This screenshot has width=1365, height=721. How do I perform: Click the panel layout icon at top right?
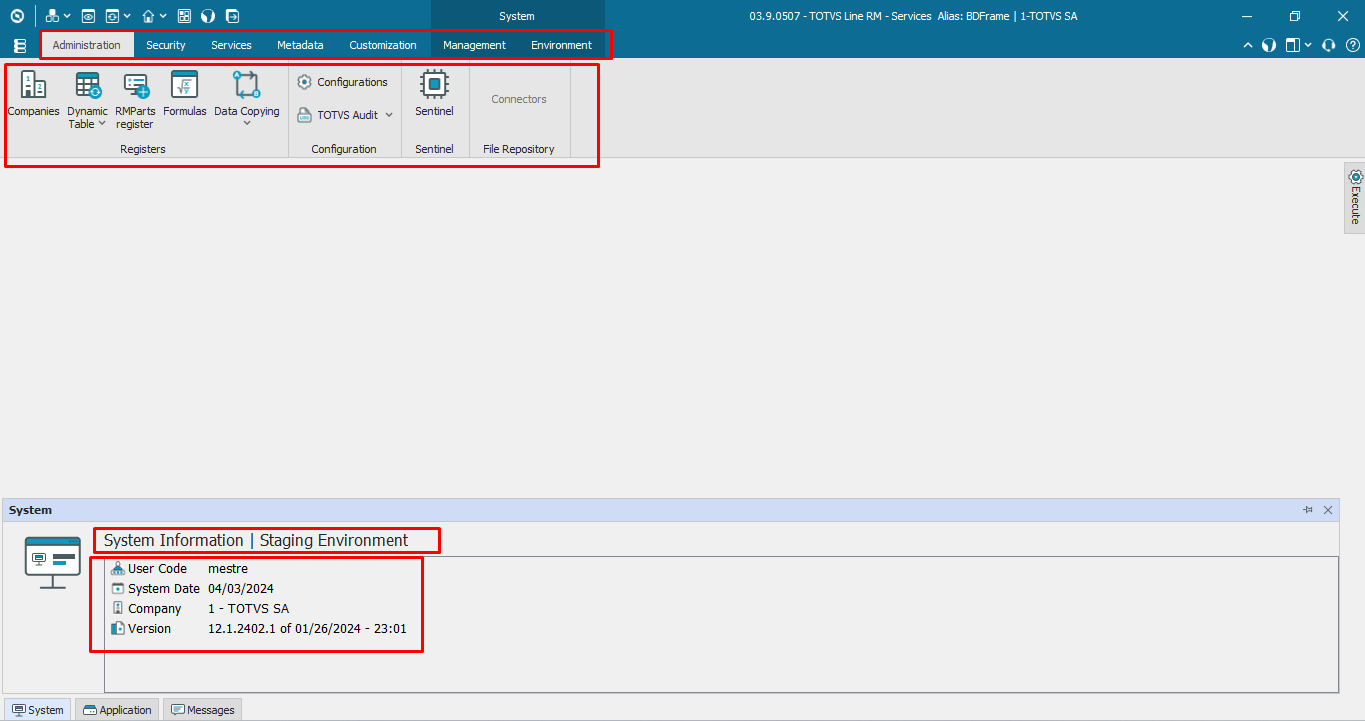pyautogui.click(x=1293, y=45)
